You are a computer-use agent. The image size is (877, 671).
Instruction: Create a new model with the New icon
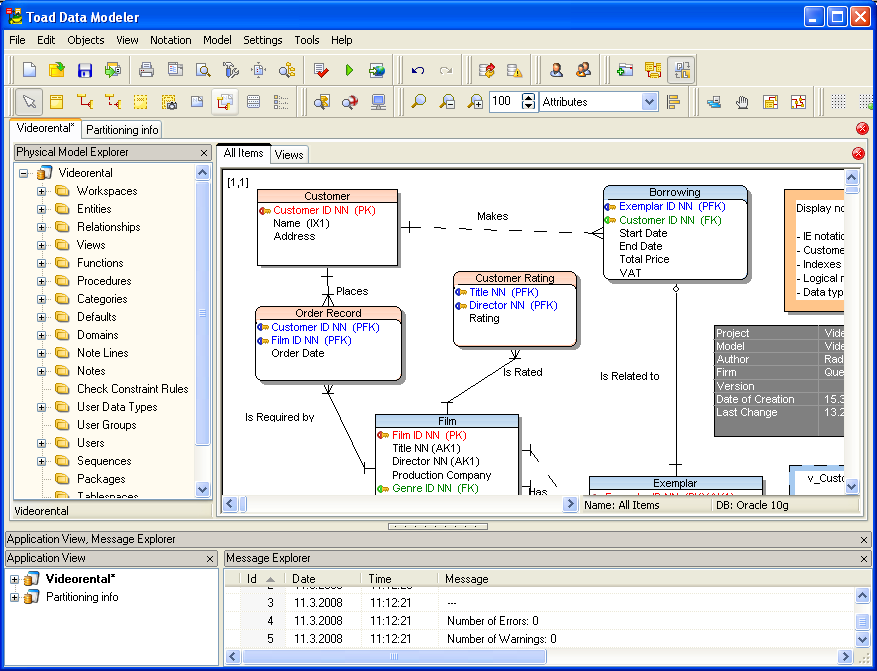29,70
